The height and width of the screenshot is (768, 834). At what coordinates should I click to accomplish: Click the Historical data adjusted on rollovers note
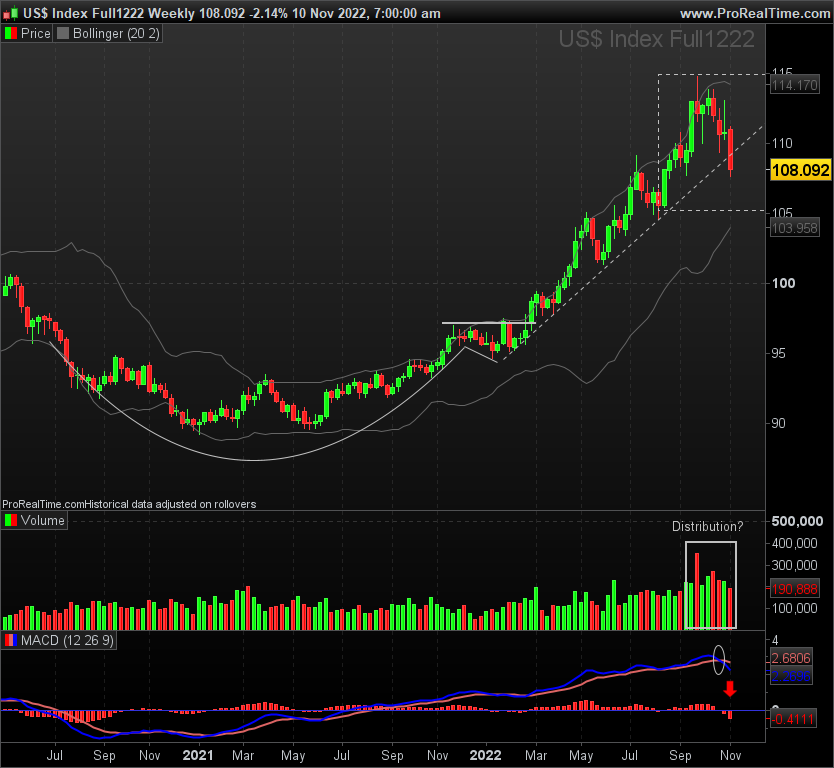(x=170, y=504)
